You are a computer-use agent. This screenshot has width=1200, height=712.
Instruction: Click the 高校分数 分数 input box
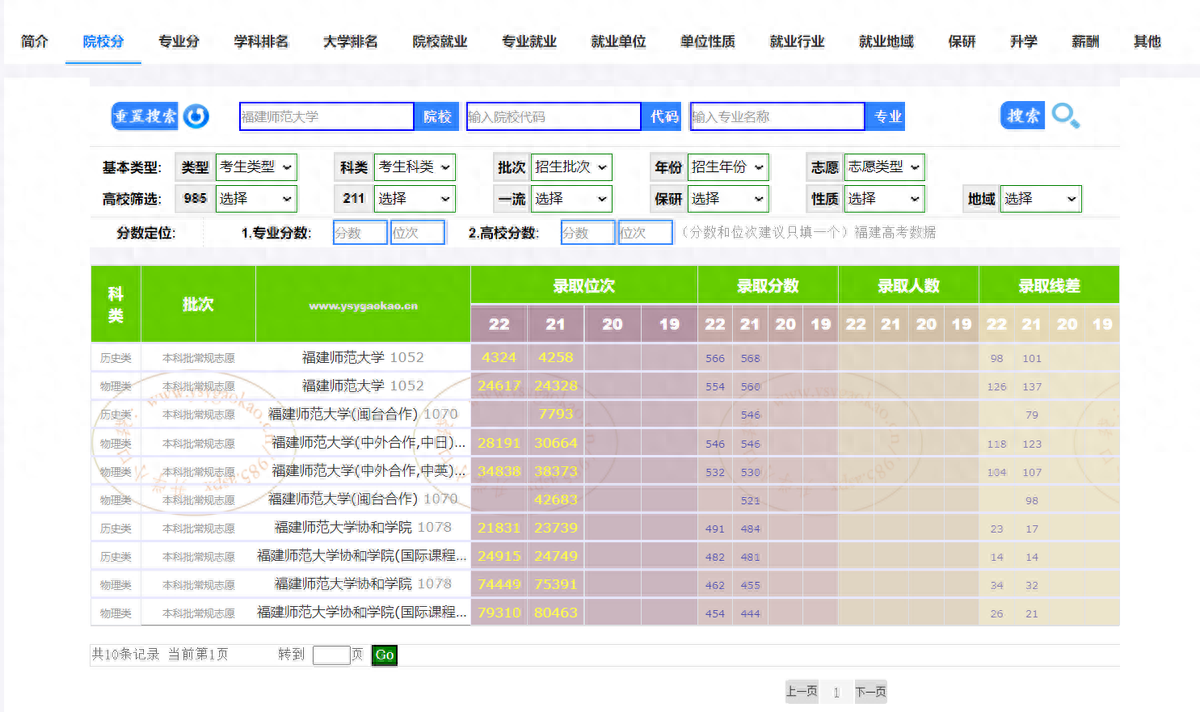tap(588, 233)
